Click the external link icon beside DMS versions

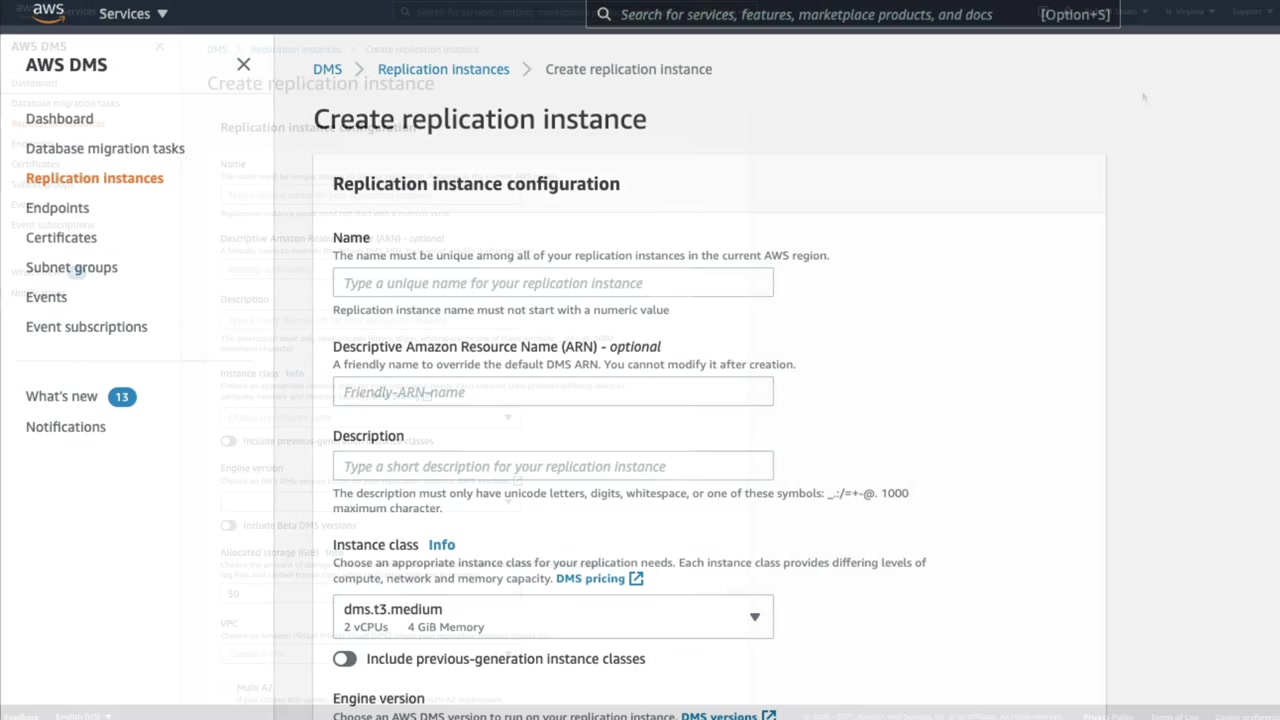tap(769, 715)
